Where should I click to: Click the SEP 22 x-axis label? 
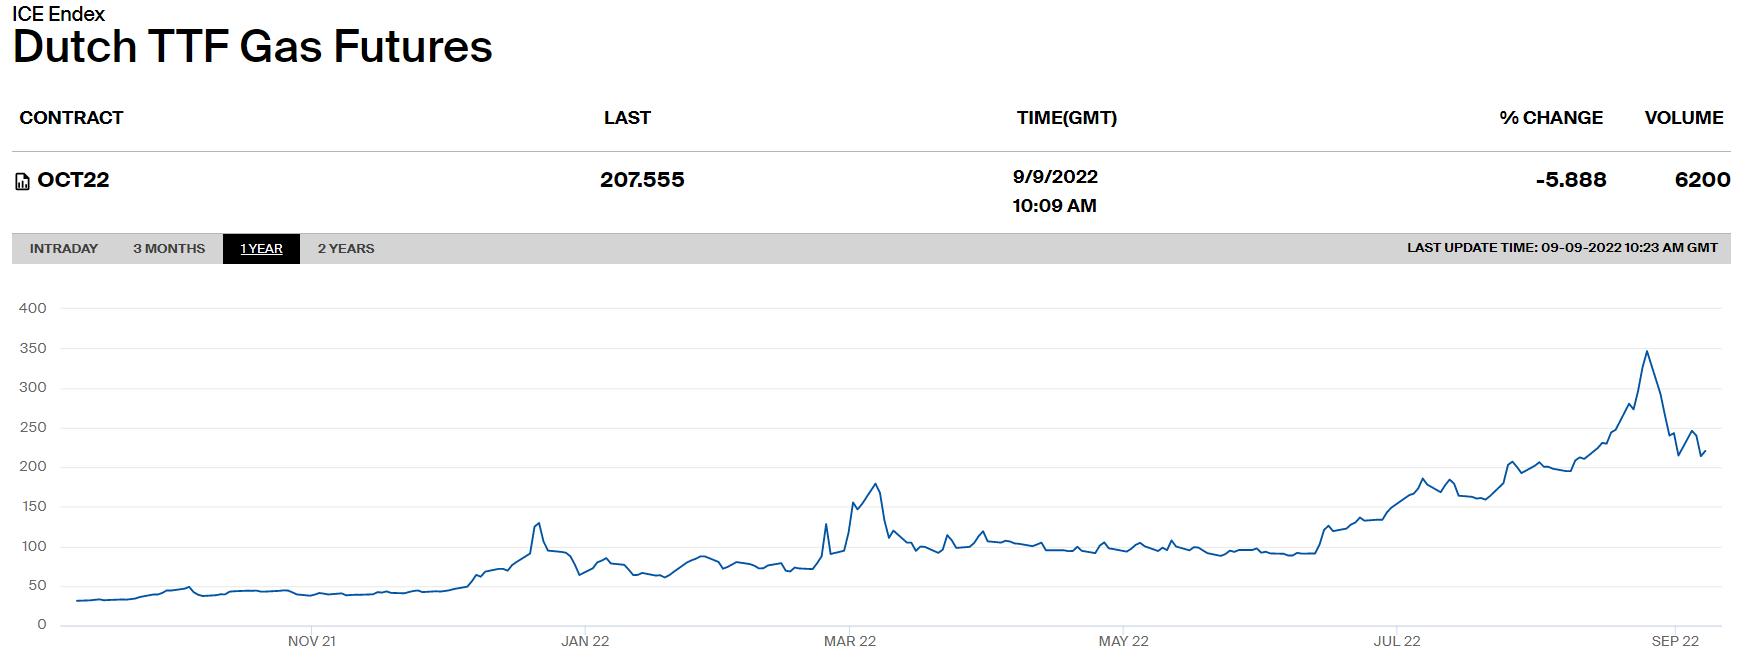pos(1675,641)
